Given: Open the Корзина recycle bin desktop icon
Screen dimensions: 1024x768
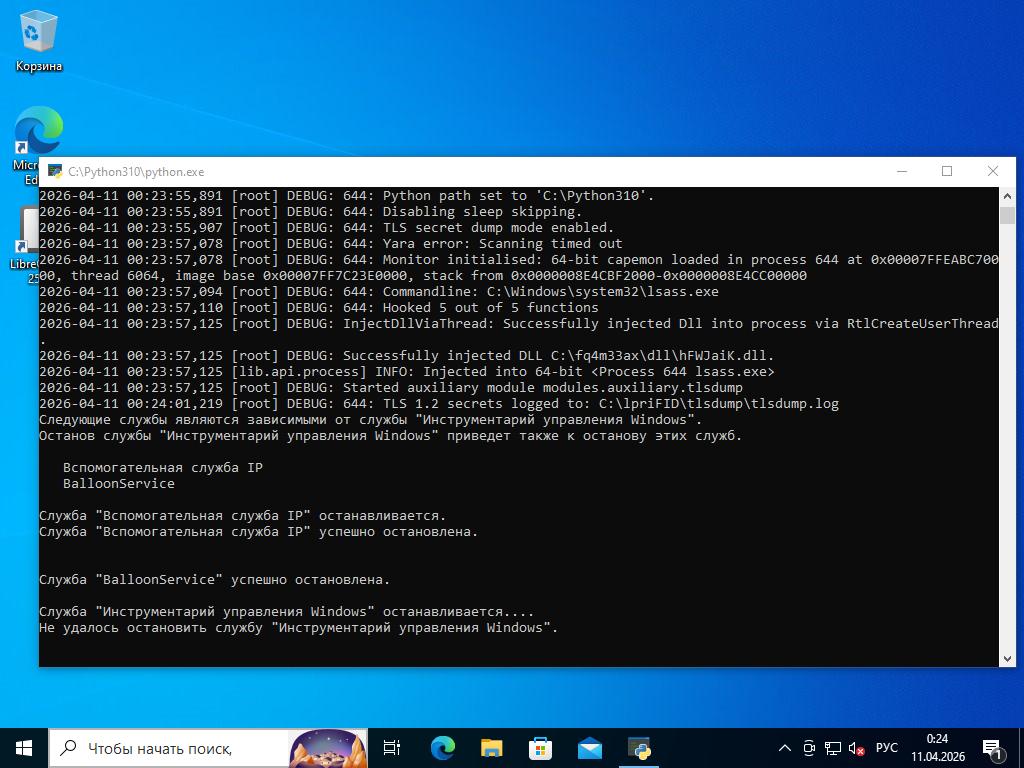Looking at the screenshot, I should (39, 40).
